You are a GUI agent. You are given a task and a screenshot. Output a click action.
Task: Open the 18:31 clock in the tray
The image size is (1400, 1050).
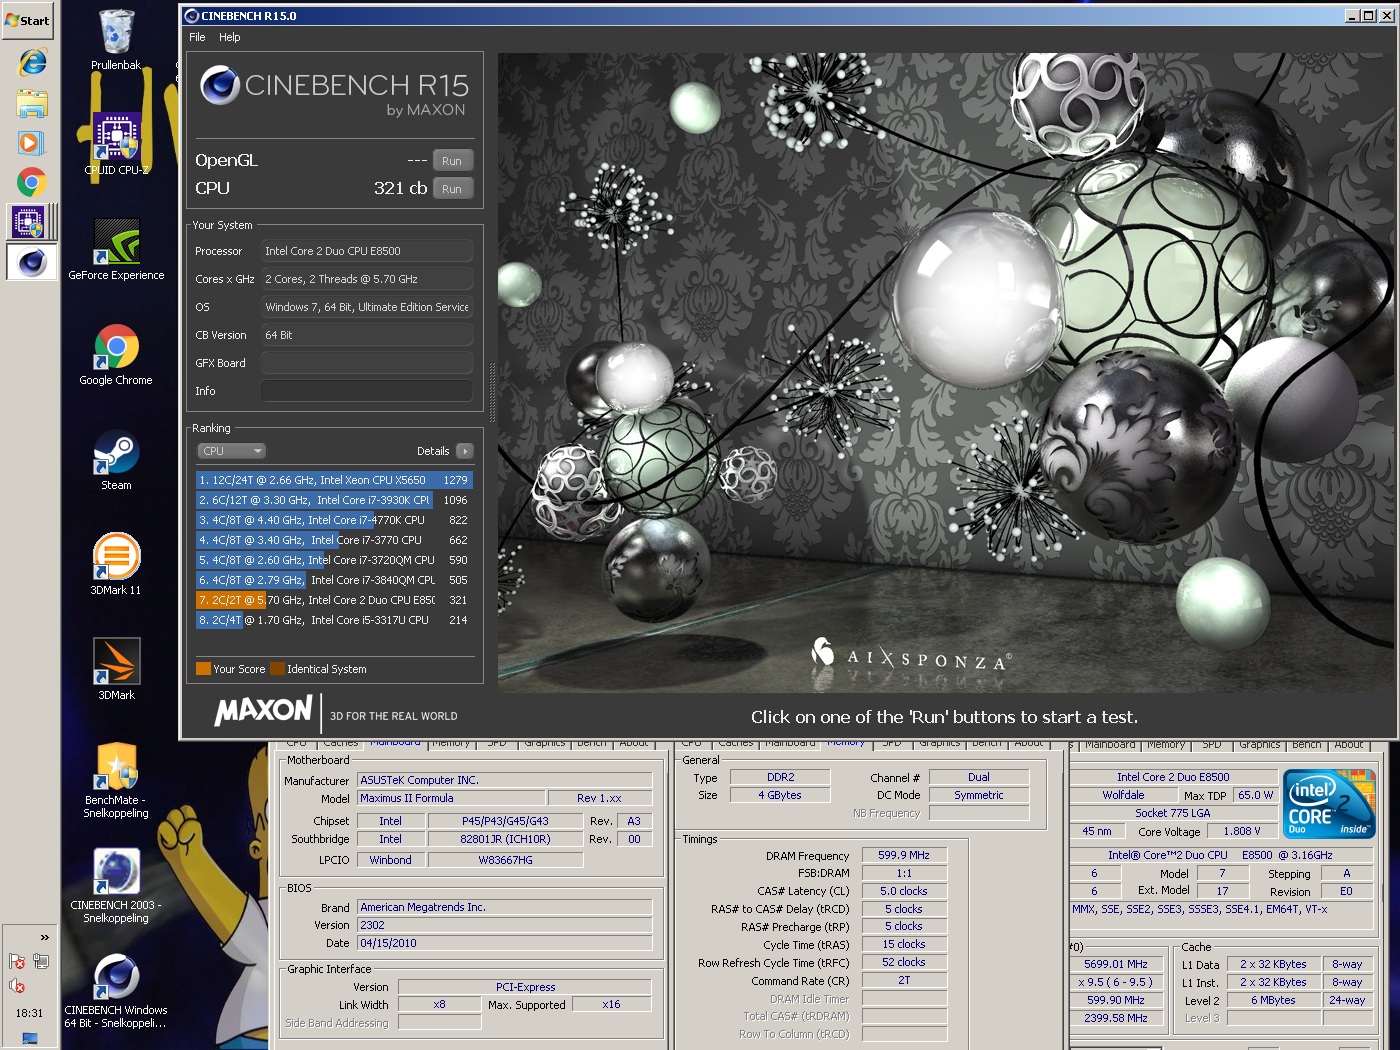[30, 1013]
